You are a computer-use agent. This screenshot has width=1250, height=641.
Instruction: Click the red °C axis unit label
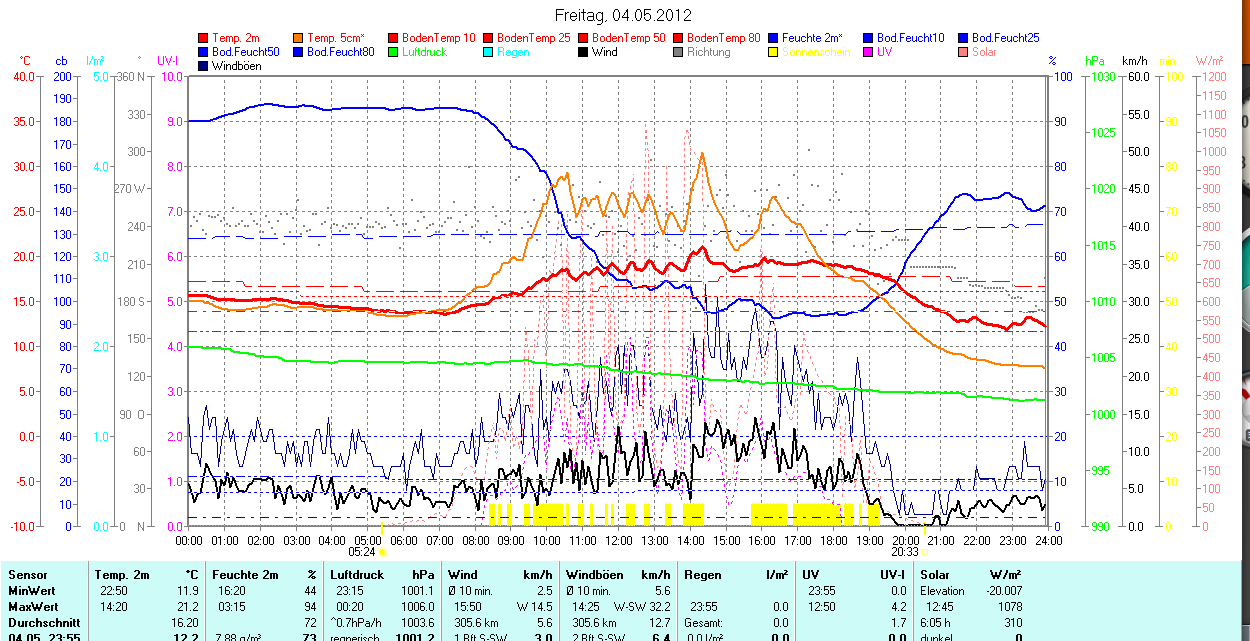pyautogui.click(x=24, y=61)
